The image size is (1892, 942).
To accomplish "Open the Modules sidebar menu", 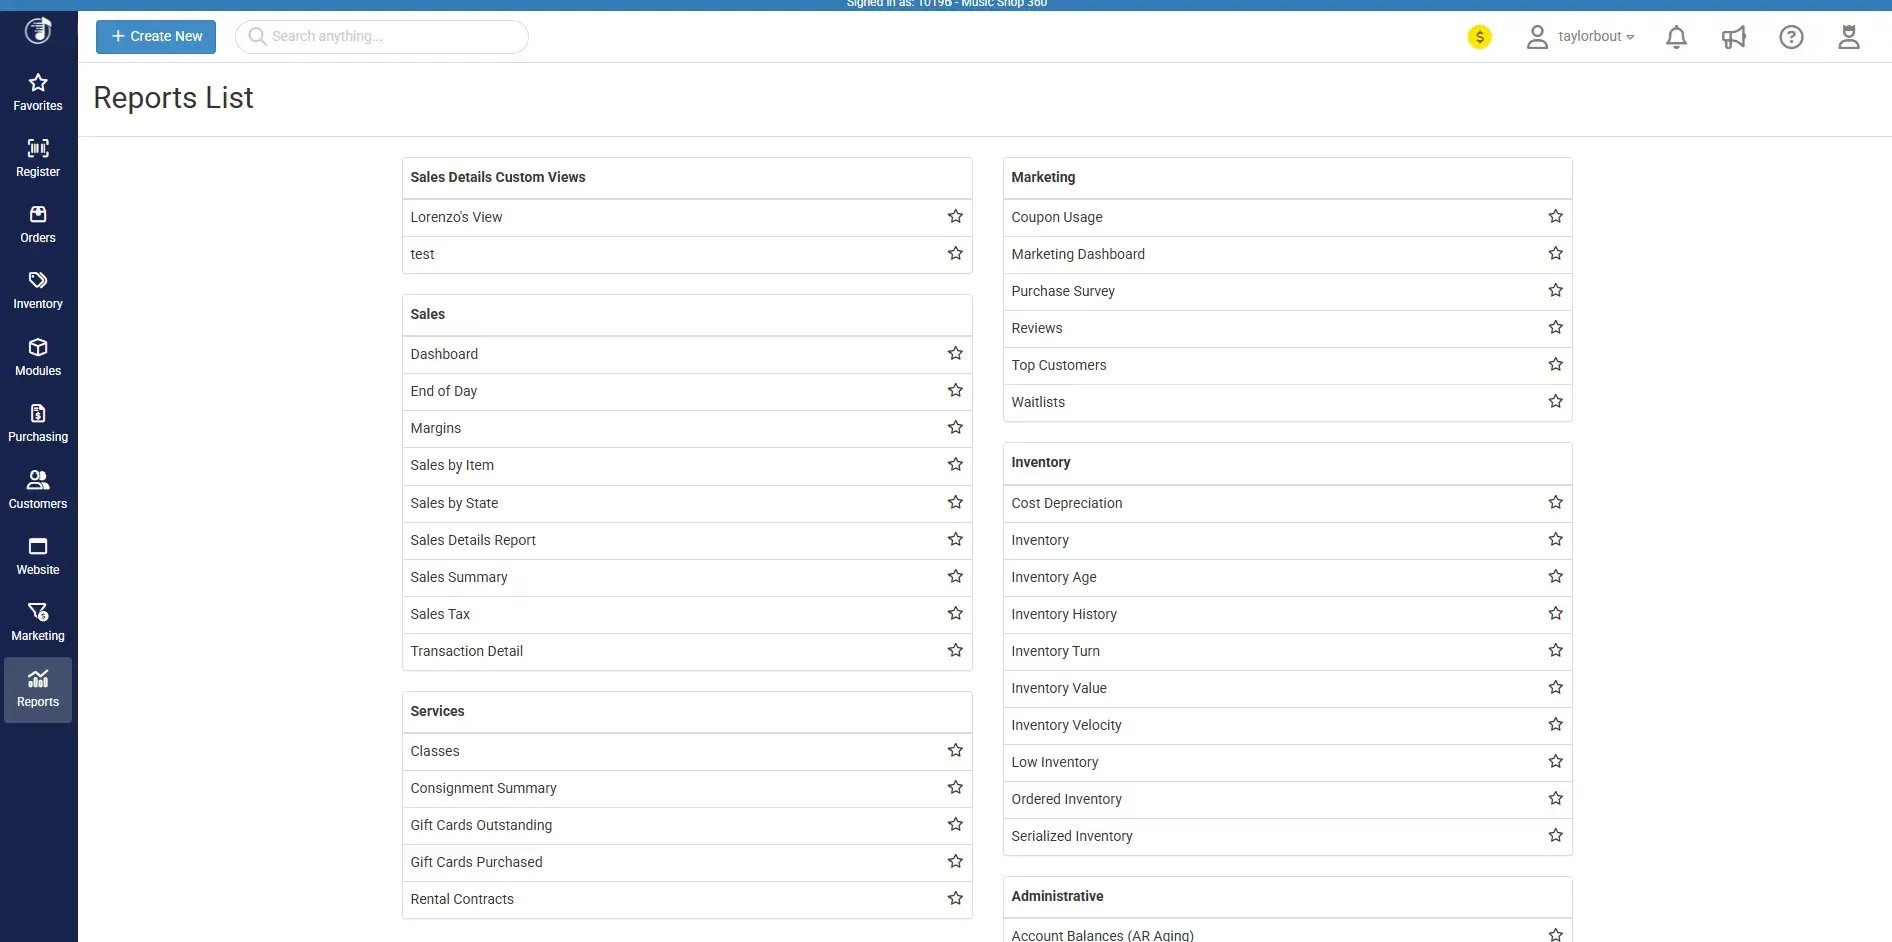I will coord(38,357).
